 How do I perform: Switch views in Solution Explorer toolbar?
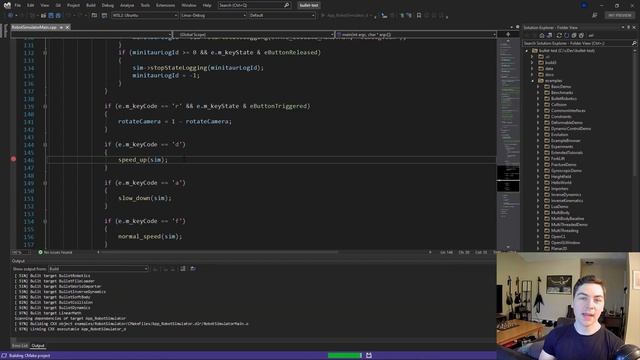pyautogui.click(x=549, y=36)
